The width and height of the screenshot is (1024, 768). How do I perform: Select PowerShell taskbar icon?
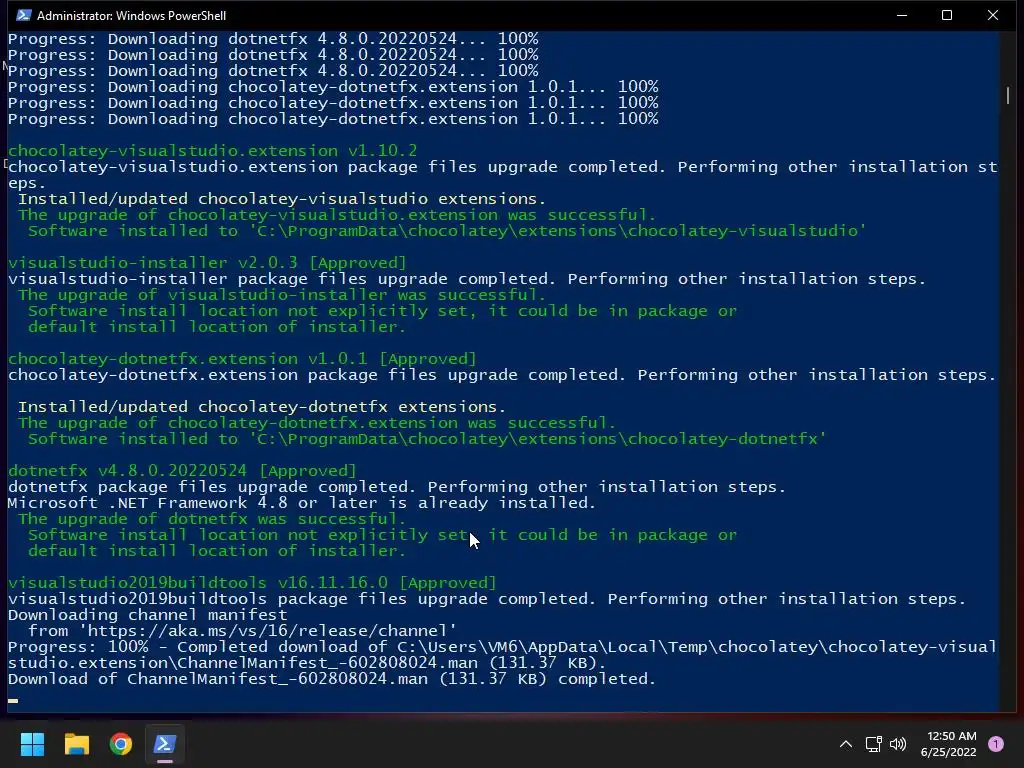[x=165, y=744]
